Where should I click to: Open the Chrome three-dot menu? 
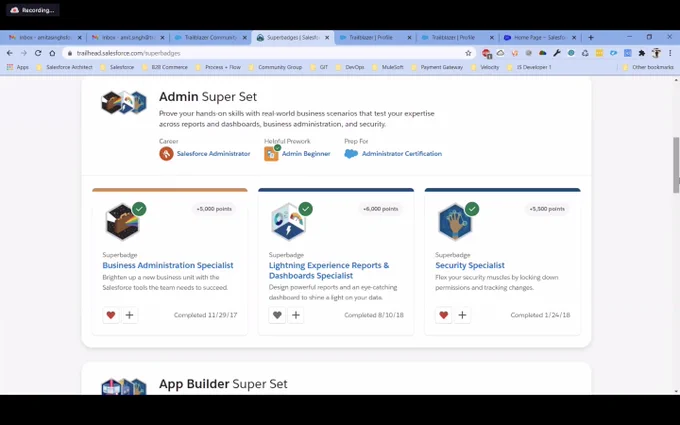tap(670, 53)
